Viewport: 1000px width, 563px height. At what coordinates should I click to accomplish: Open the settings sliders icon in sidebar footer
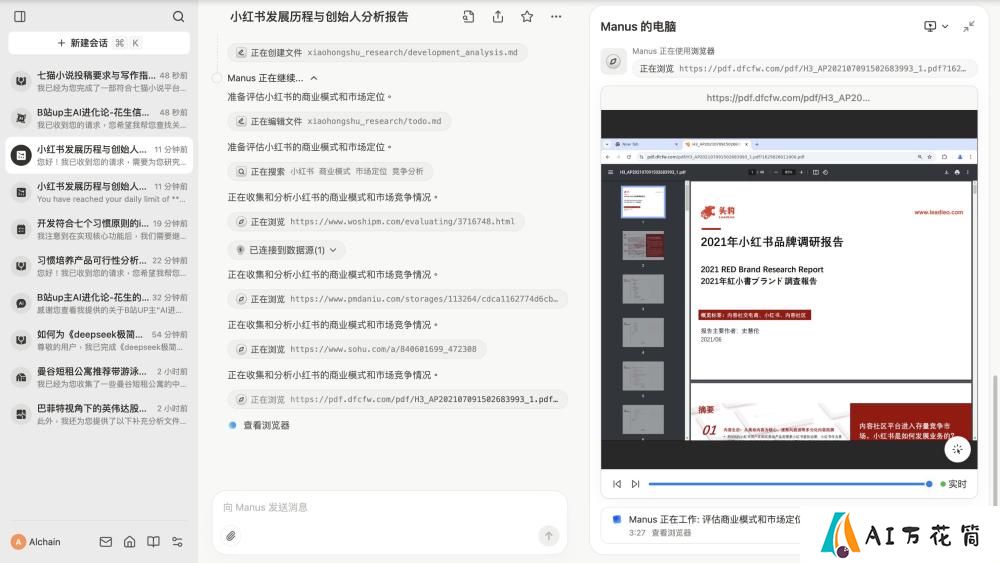(177, 542)
